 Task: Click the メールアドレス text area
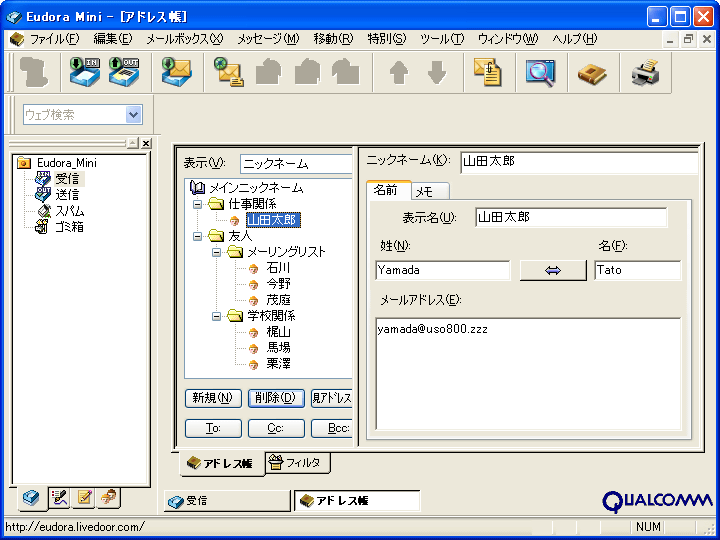click(528, 374)
